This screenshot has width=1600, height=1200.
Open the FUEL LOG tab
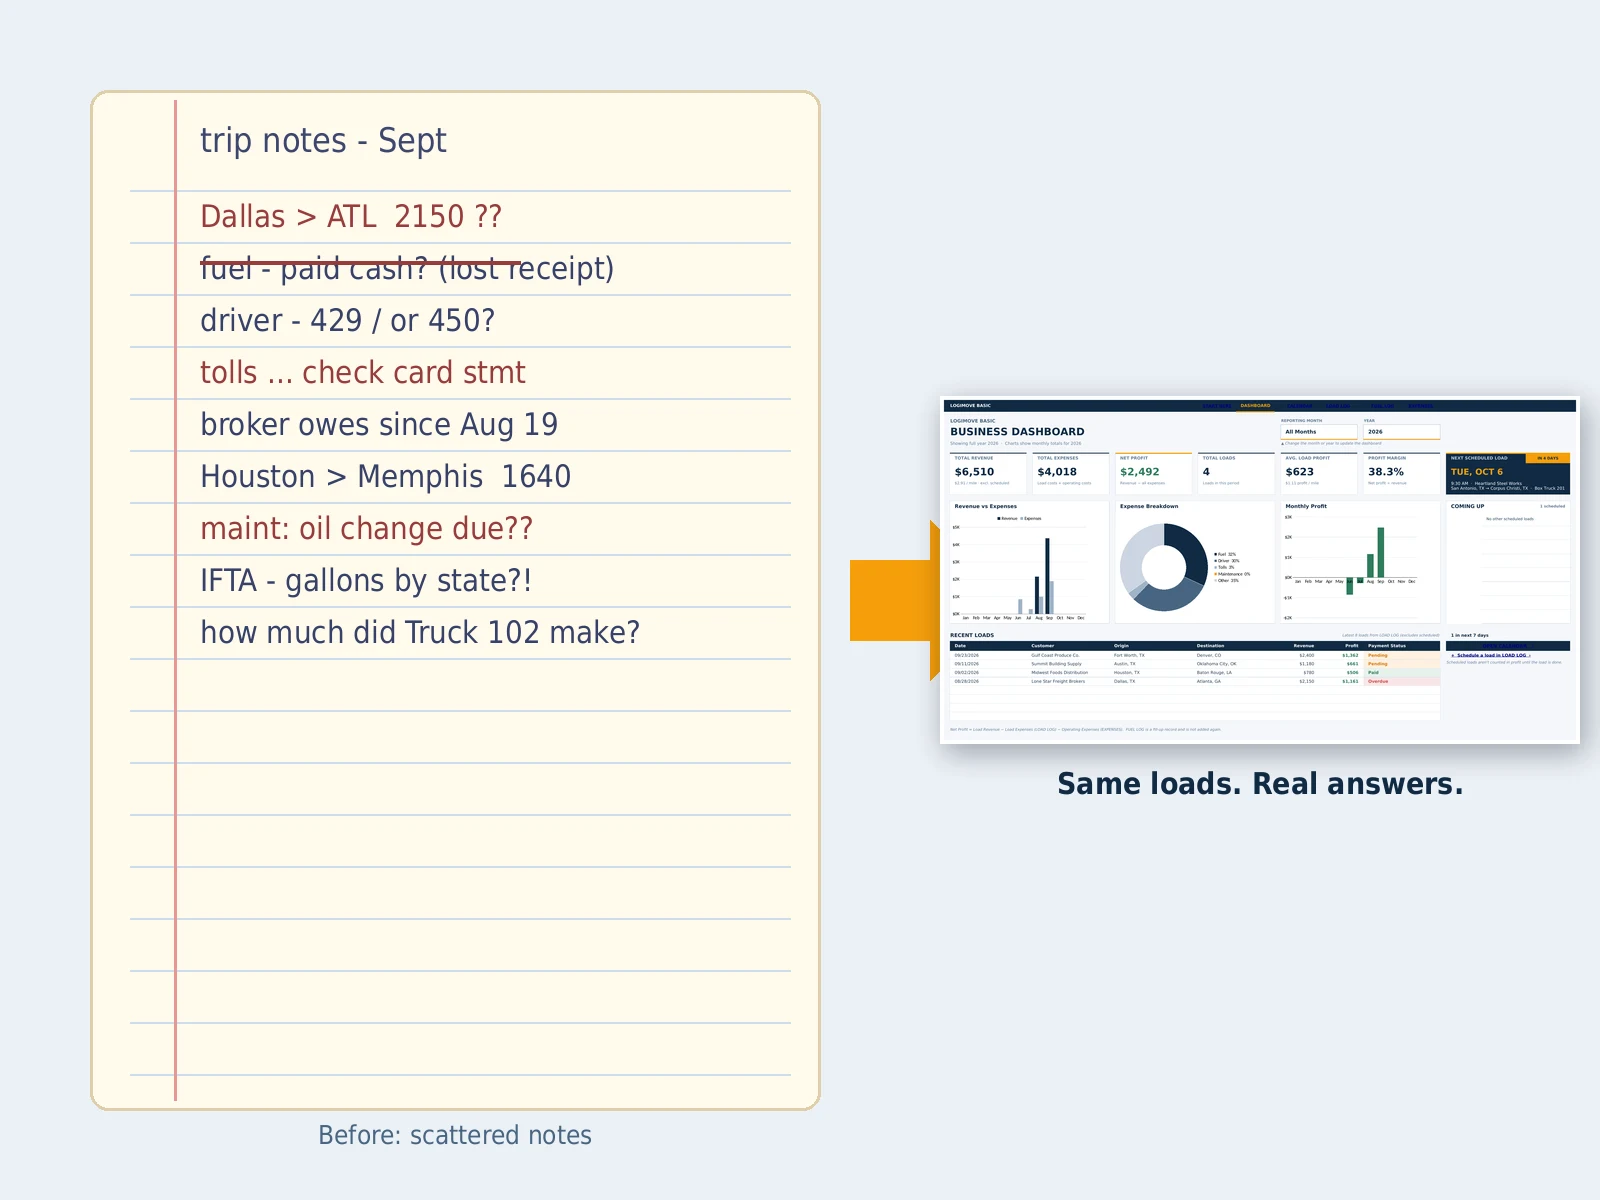tap(1382, 406)
